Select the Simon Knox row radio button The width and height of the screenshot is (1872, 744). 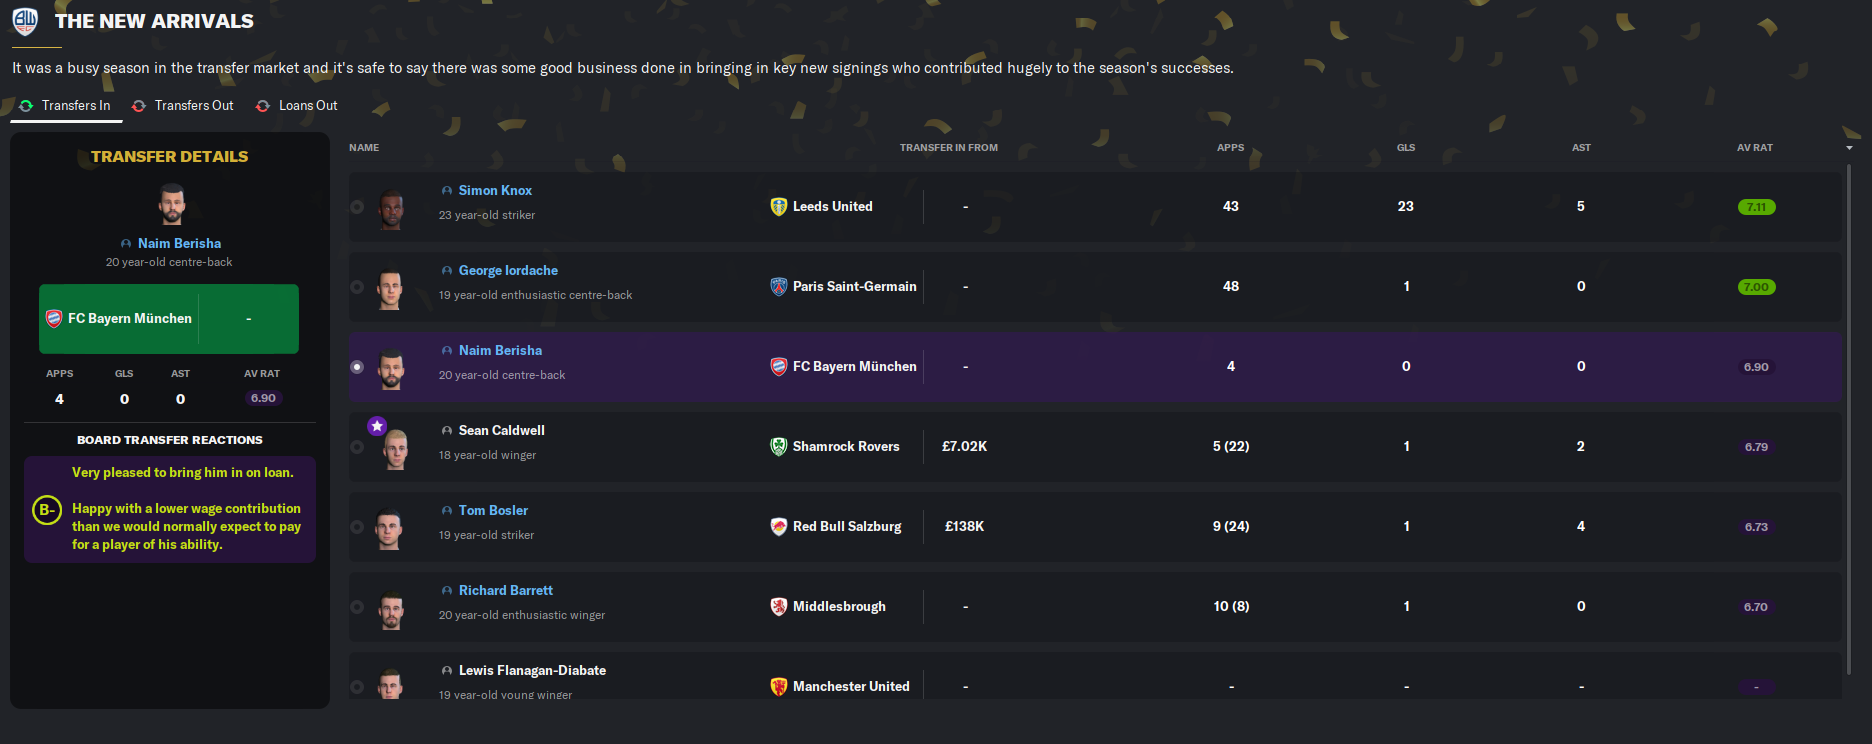pyautogui.click(x=357, y=207)
